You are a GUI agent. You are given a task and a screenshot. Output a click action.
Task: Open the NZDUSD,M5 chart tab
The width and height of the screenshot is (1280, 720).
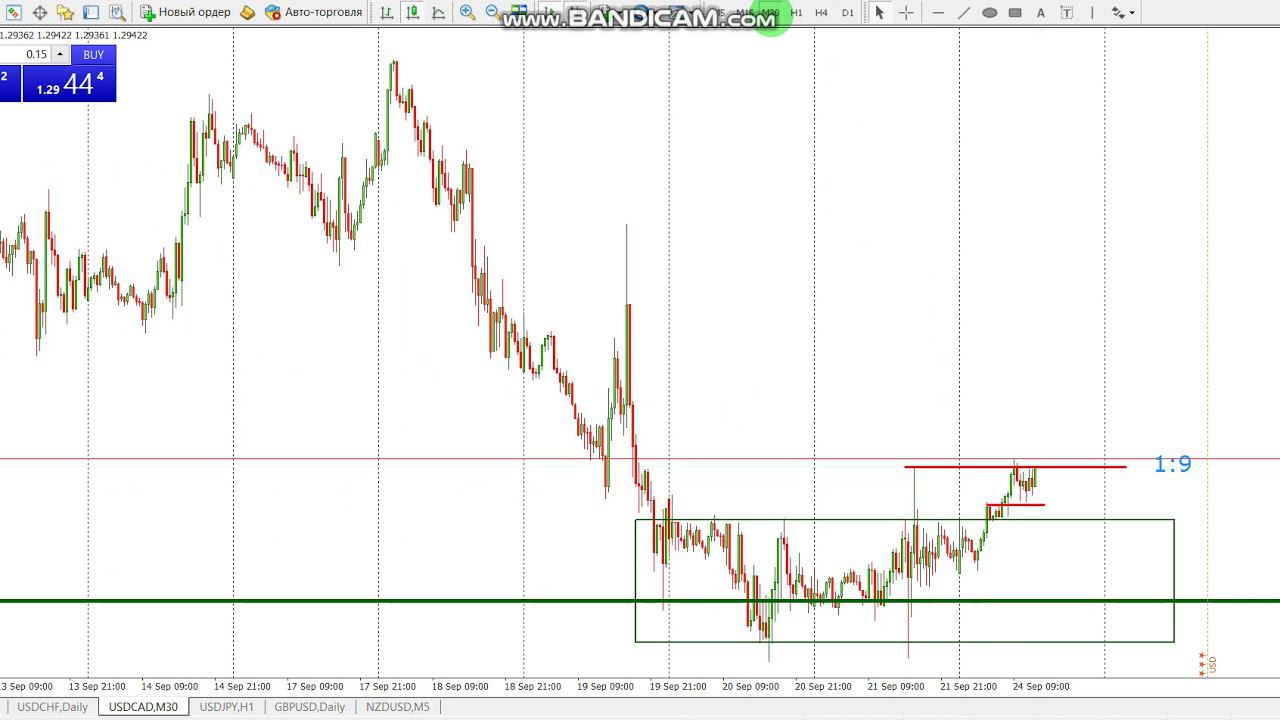[x=398, y=707]
